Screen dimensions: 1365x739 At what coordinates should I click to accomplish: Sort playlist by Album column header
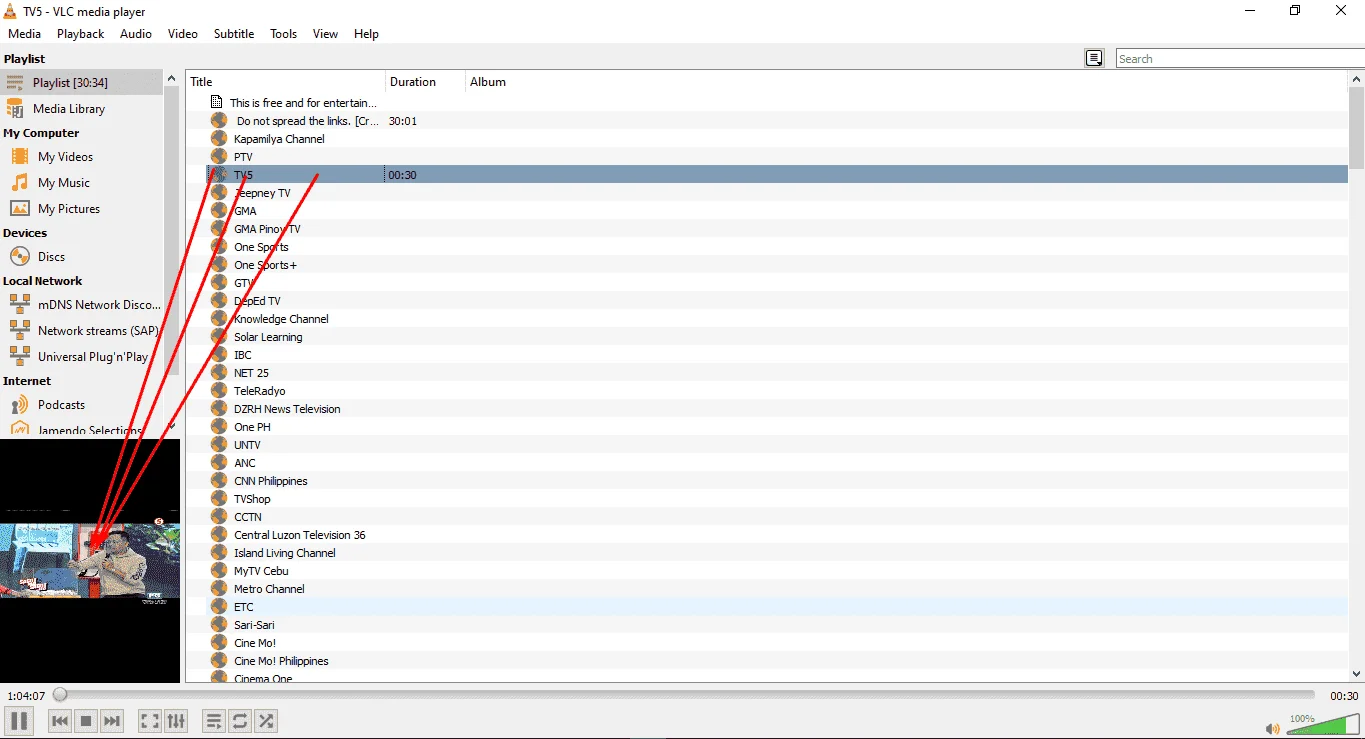906,82
